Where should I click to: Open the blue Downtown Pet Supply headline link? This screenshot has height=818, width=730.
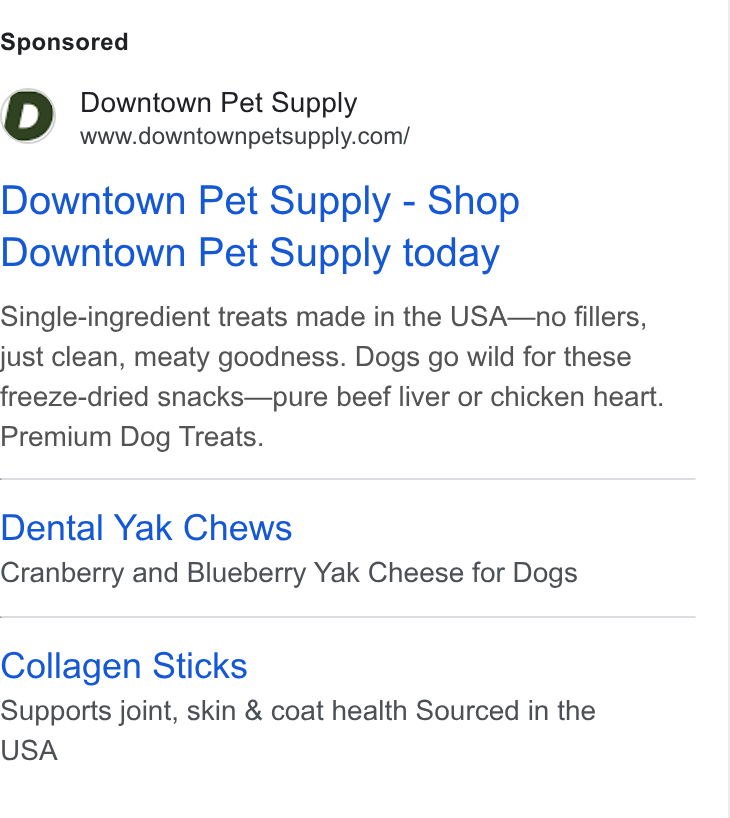(x=260, y=227)
